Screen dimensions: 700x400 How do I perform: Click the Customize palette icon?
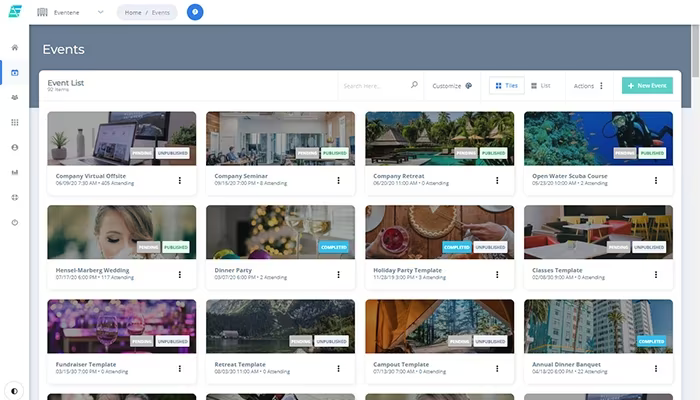coord(469,85)
